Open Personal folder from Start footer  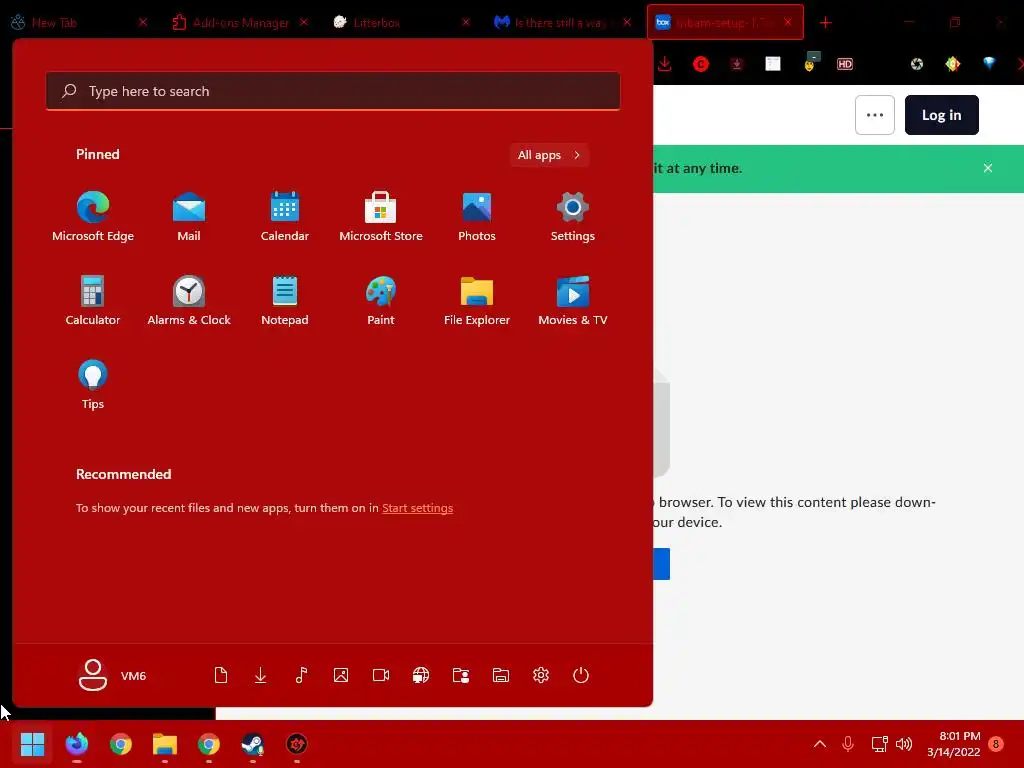pos(461,675)
